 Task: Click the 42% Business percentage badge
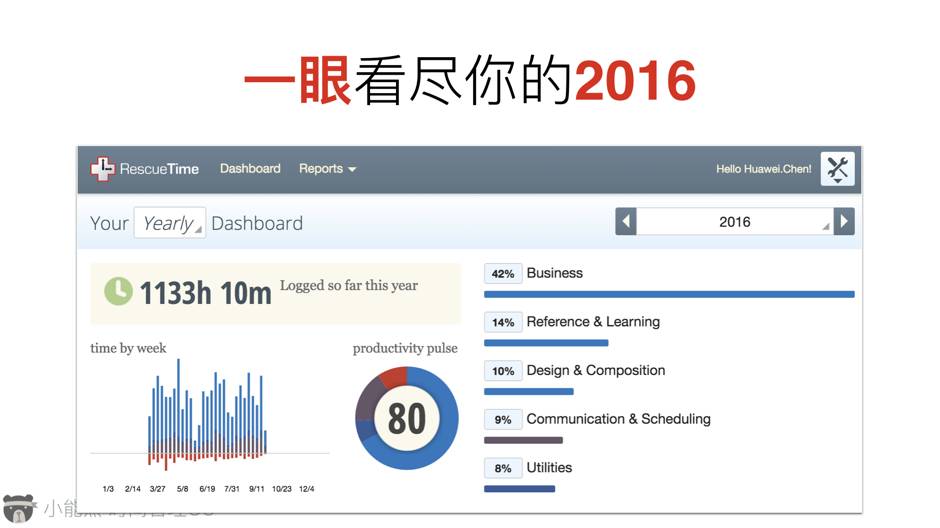click(x=503, y=274)
